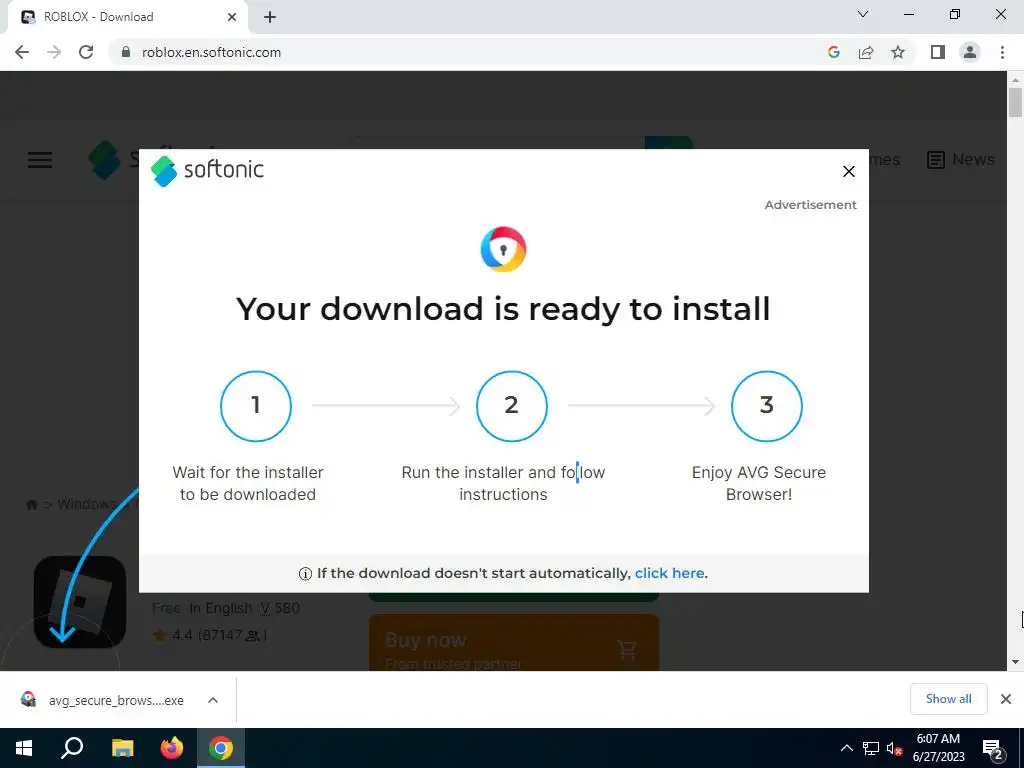Image resolution: width=1024 pixels, height=768 pixels.
Task: Minimize the Chrome window
Action: 908,14
